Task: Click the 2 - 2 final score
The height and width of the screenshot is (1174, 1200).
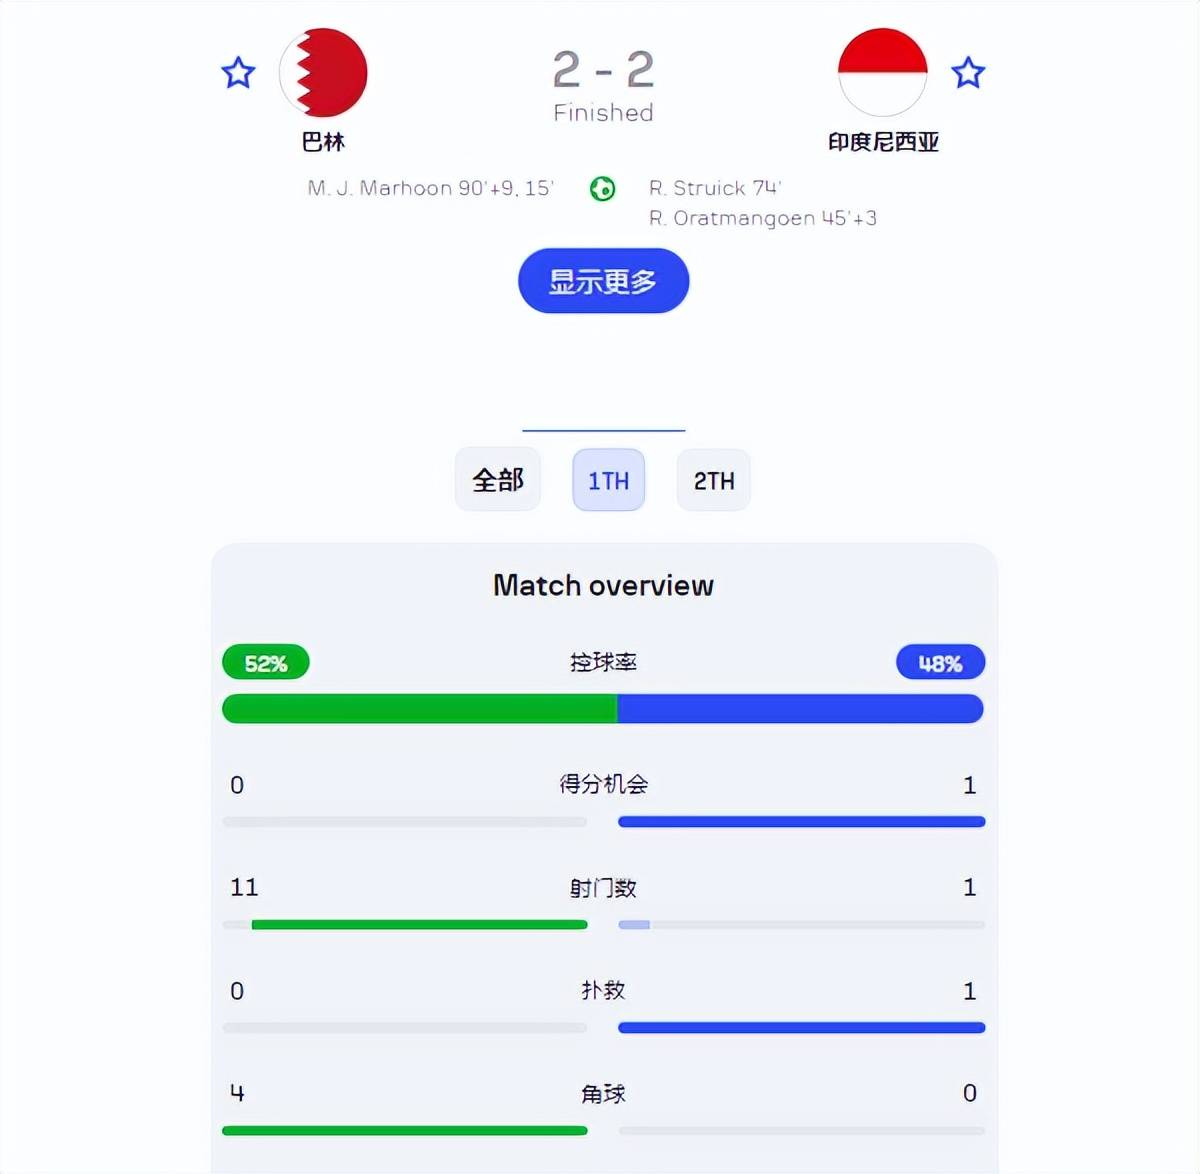Action: [x=603, y=69]
